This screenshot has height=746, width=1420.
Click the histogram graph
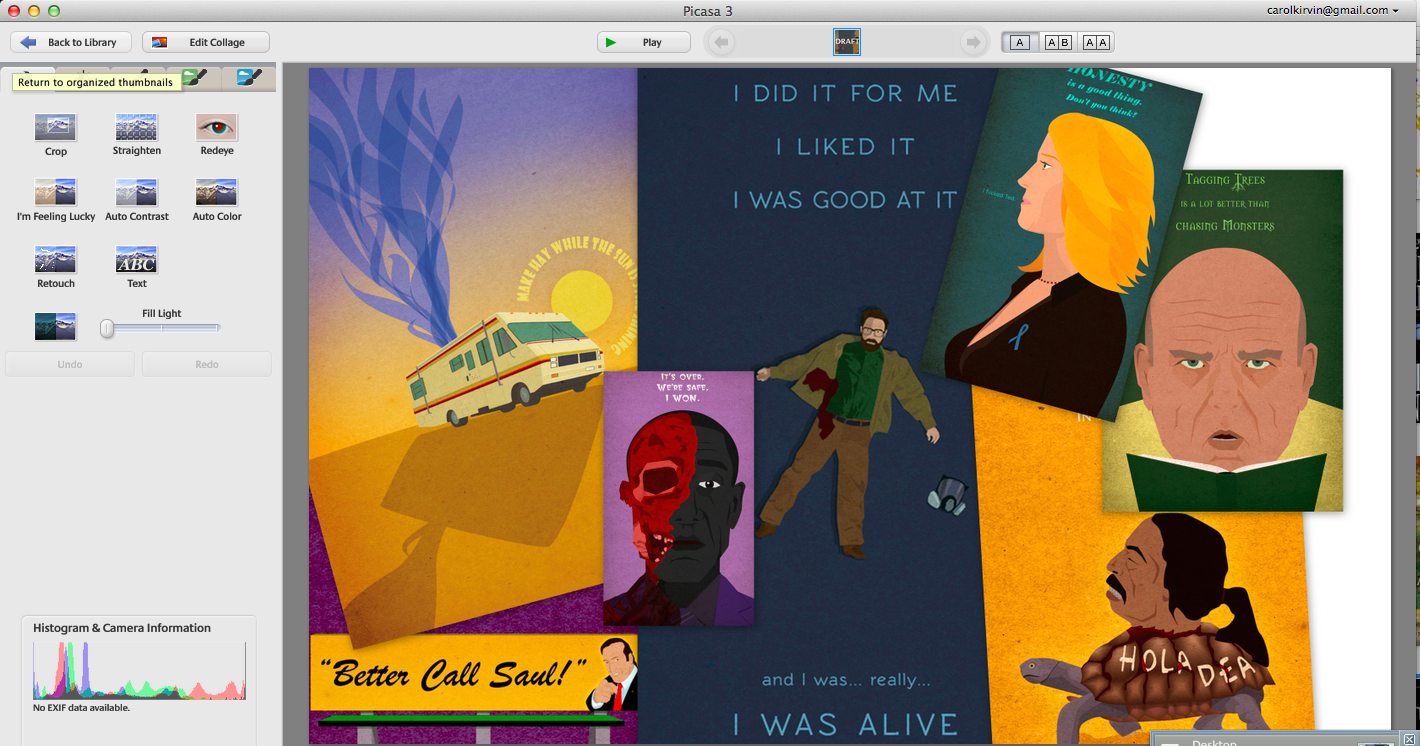click(x=140, y=670)
